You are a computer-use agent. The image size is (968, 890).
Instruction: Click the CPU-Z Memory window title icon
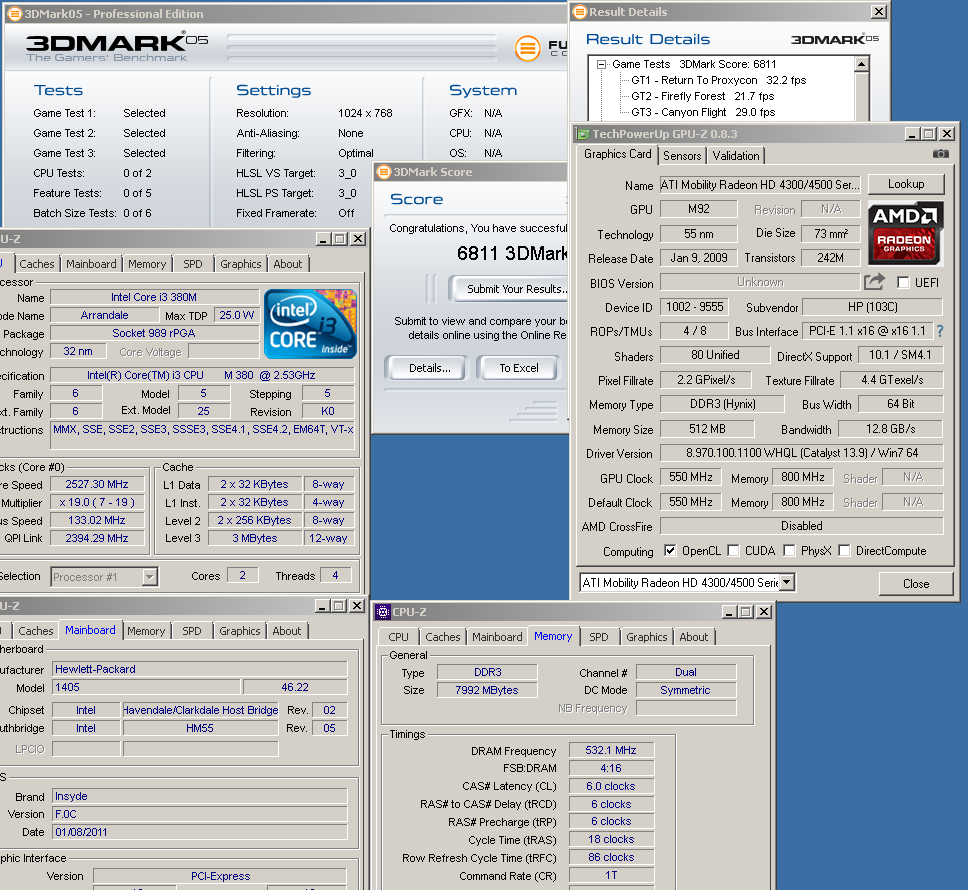click(383, 612)
